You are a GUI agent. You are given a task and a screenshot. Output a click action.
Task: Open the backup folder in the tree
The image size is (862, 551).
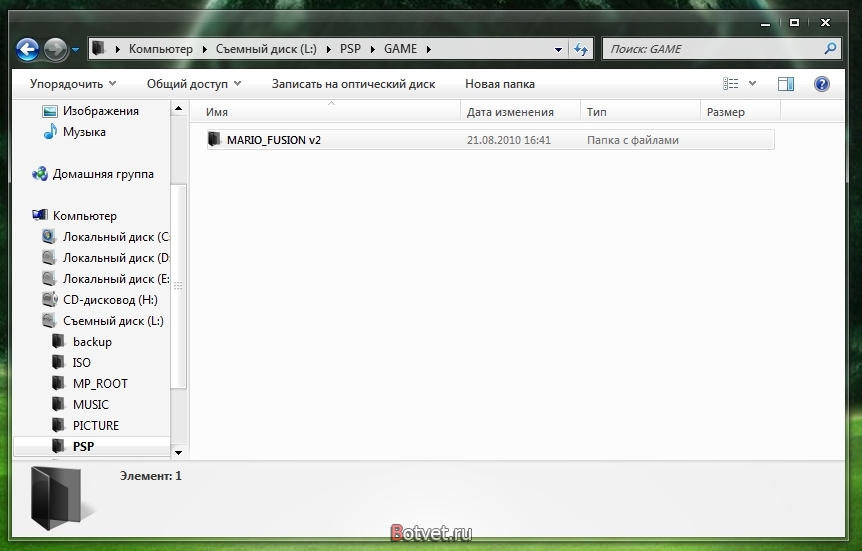point(92,341)
